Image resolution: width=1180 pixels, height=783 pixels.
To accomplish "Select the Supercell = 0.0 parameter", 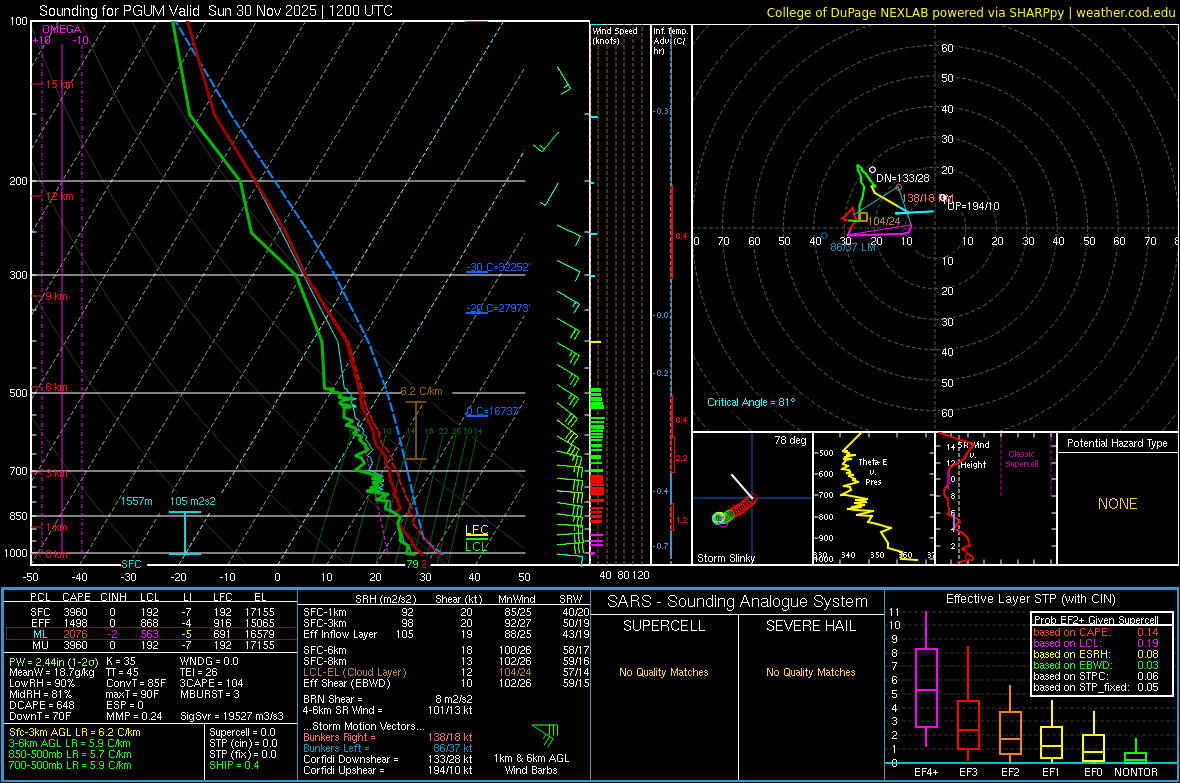I will tap(242, 732).
